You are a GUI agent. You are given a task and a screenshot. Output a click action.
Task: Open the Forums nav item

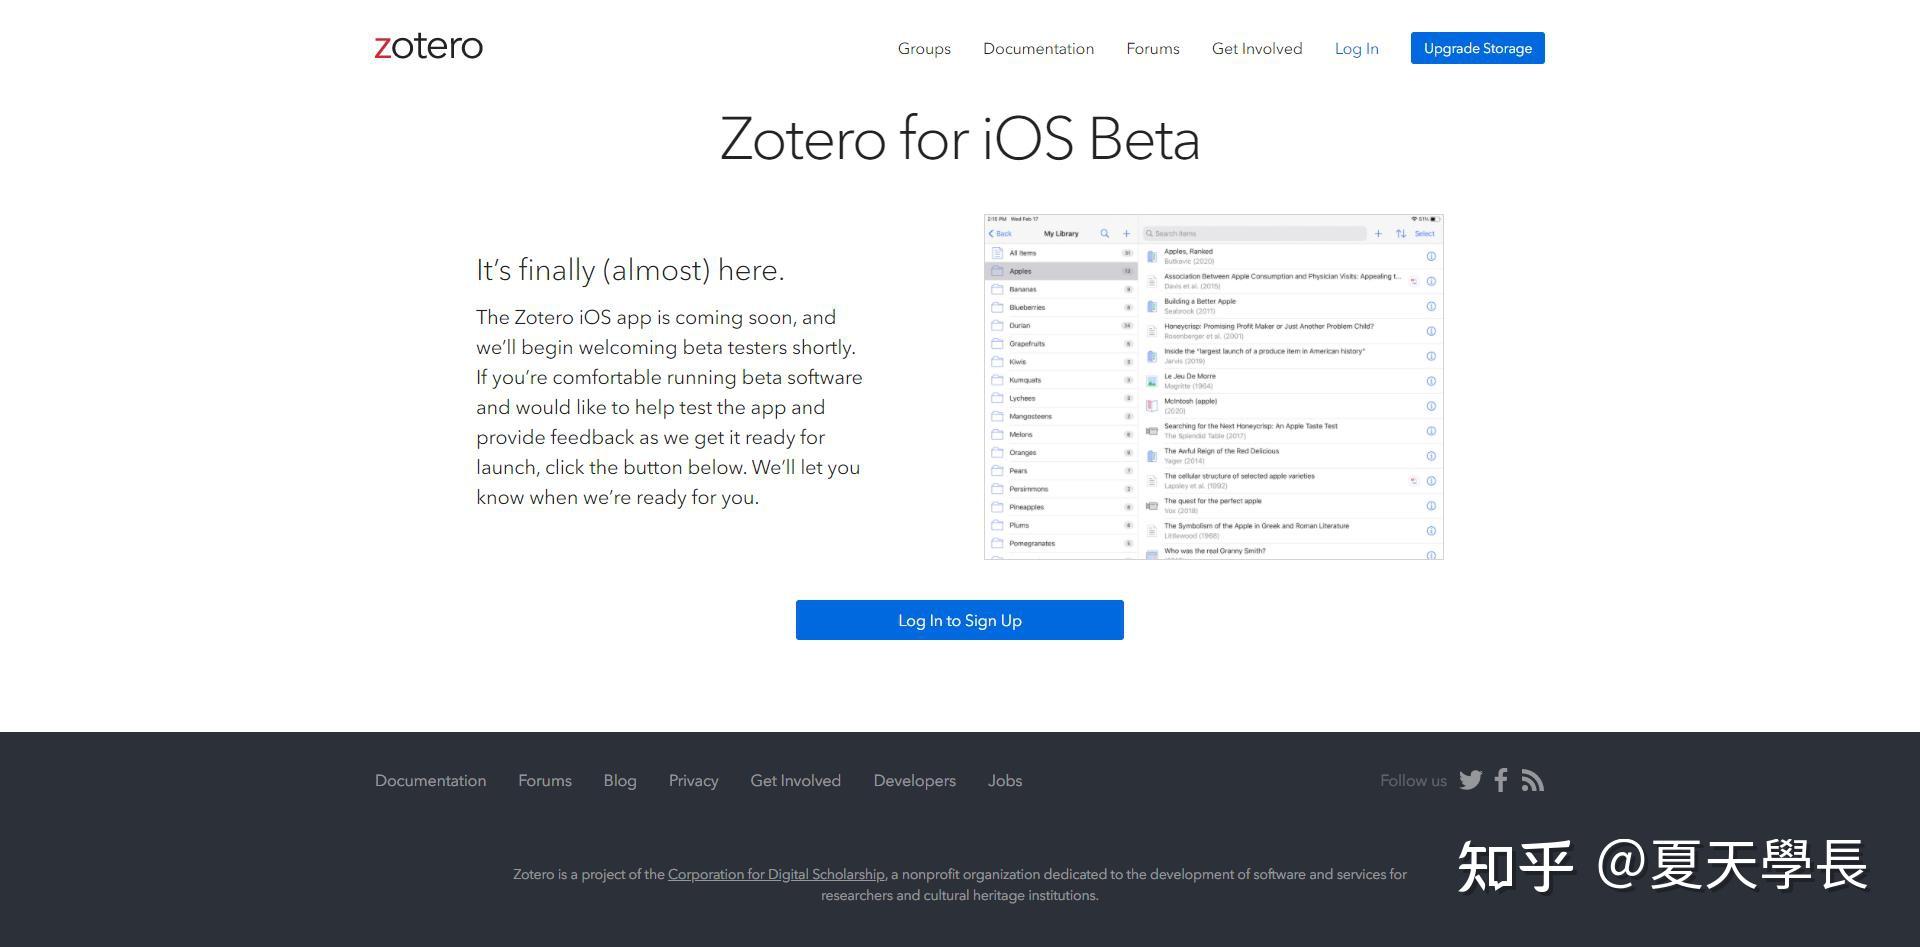coord(1152,48)
